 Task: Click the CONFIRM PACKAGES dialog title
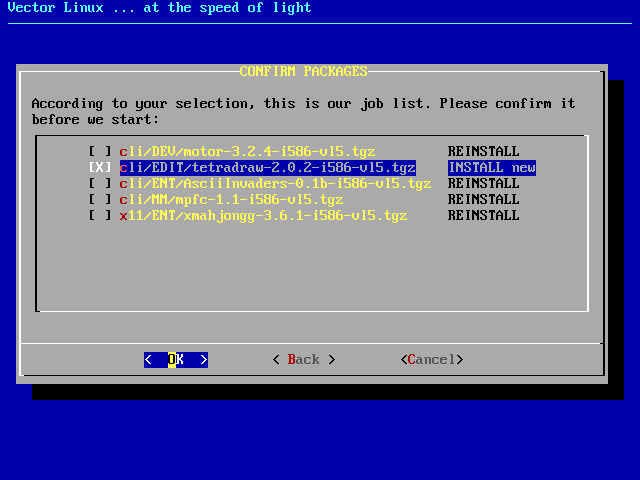coord(303,72)
